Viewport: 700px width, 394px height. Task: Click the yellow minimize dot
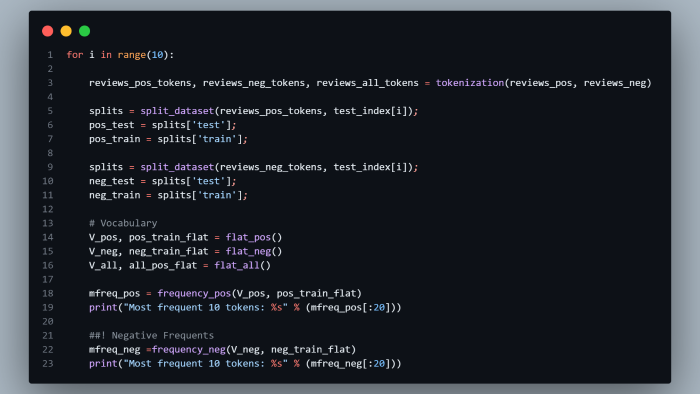pos(66,31)
